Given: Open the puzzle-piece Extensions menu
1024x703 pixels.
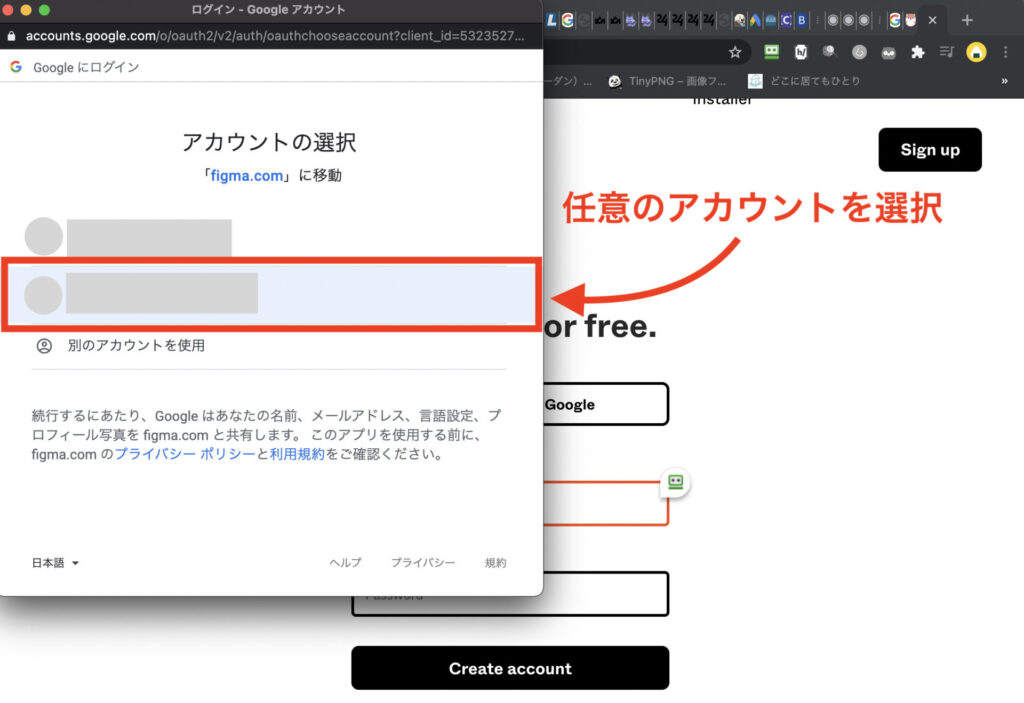Looking at the screenshot, I should [918, 52].
